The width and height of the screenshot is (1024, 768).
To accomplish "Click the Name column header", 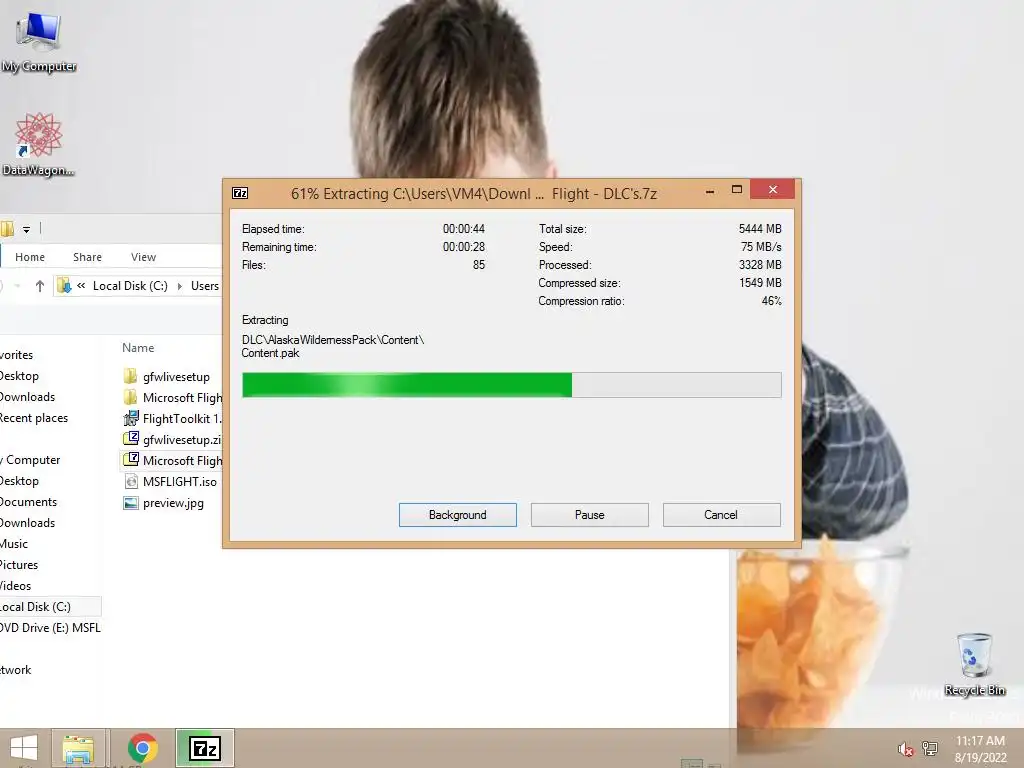I will click(x=138, y=347).
